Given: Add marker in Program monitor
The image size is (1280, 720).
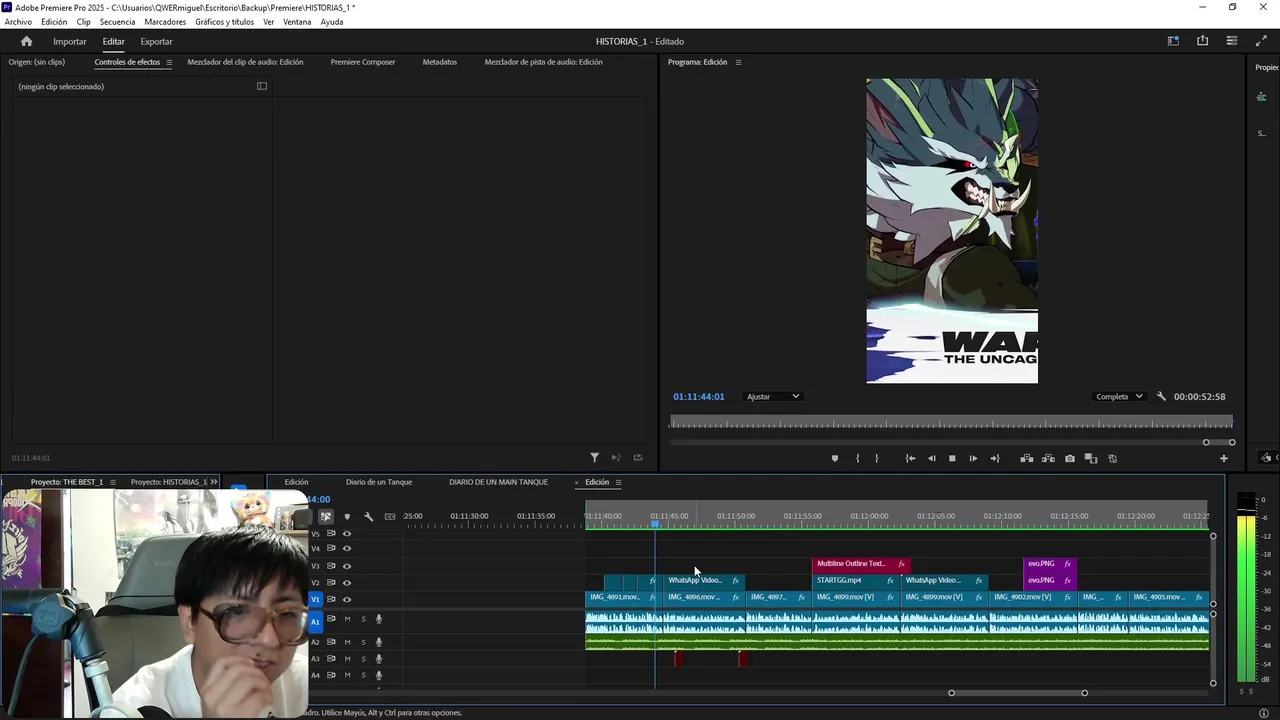Looking at the screenshot, I should pyautogui.click(x=835, y=458).
